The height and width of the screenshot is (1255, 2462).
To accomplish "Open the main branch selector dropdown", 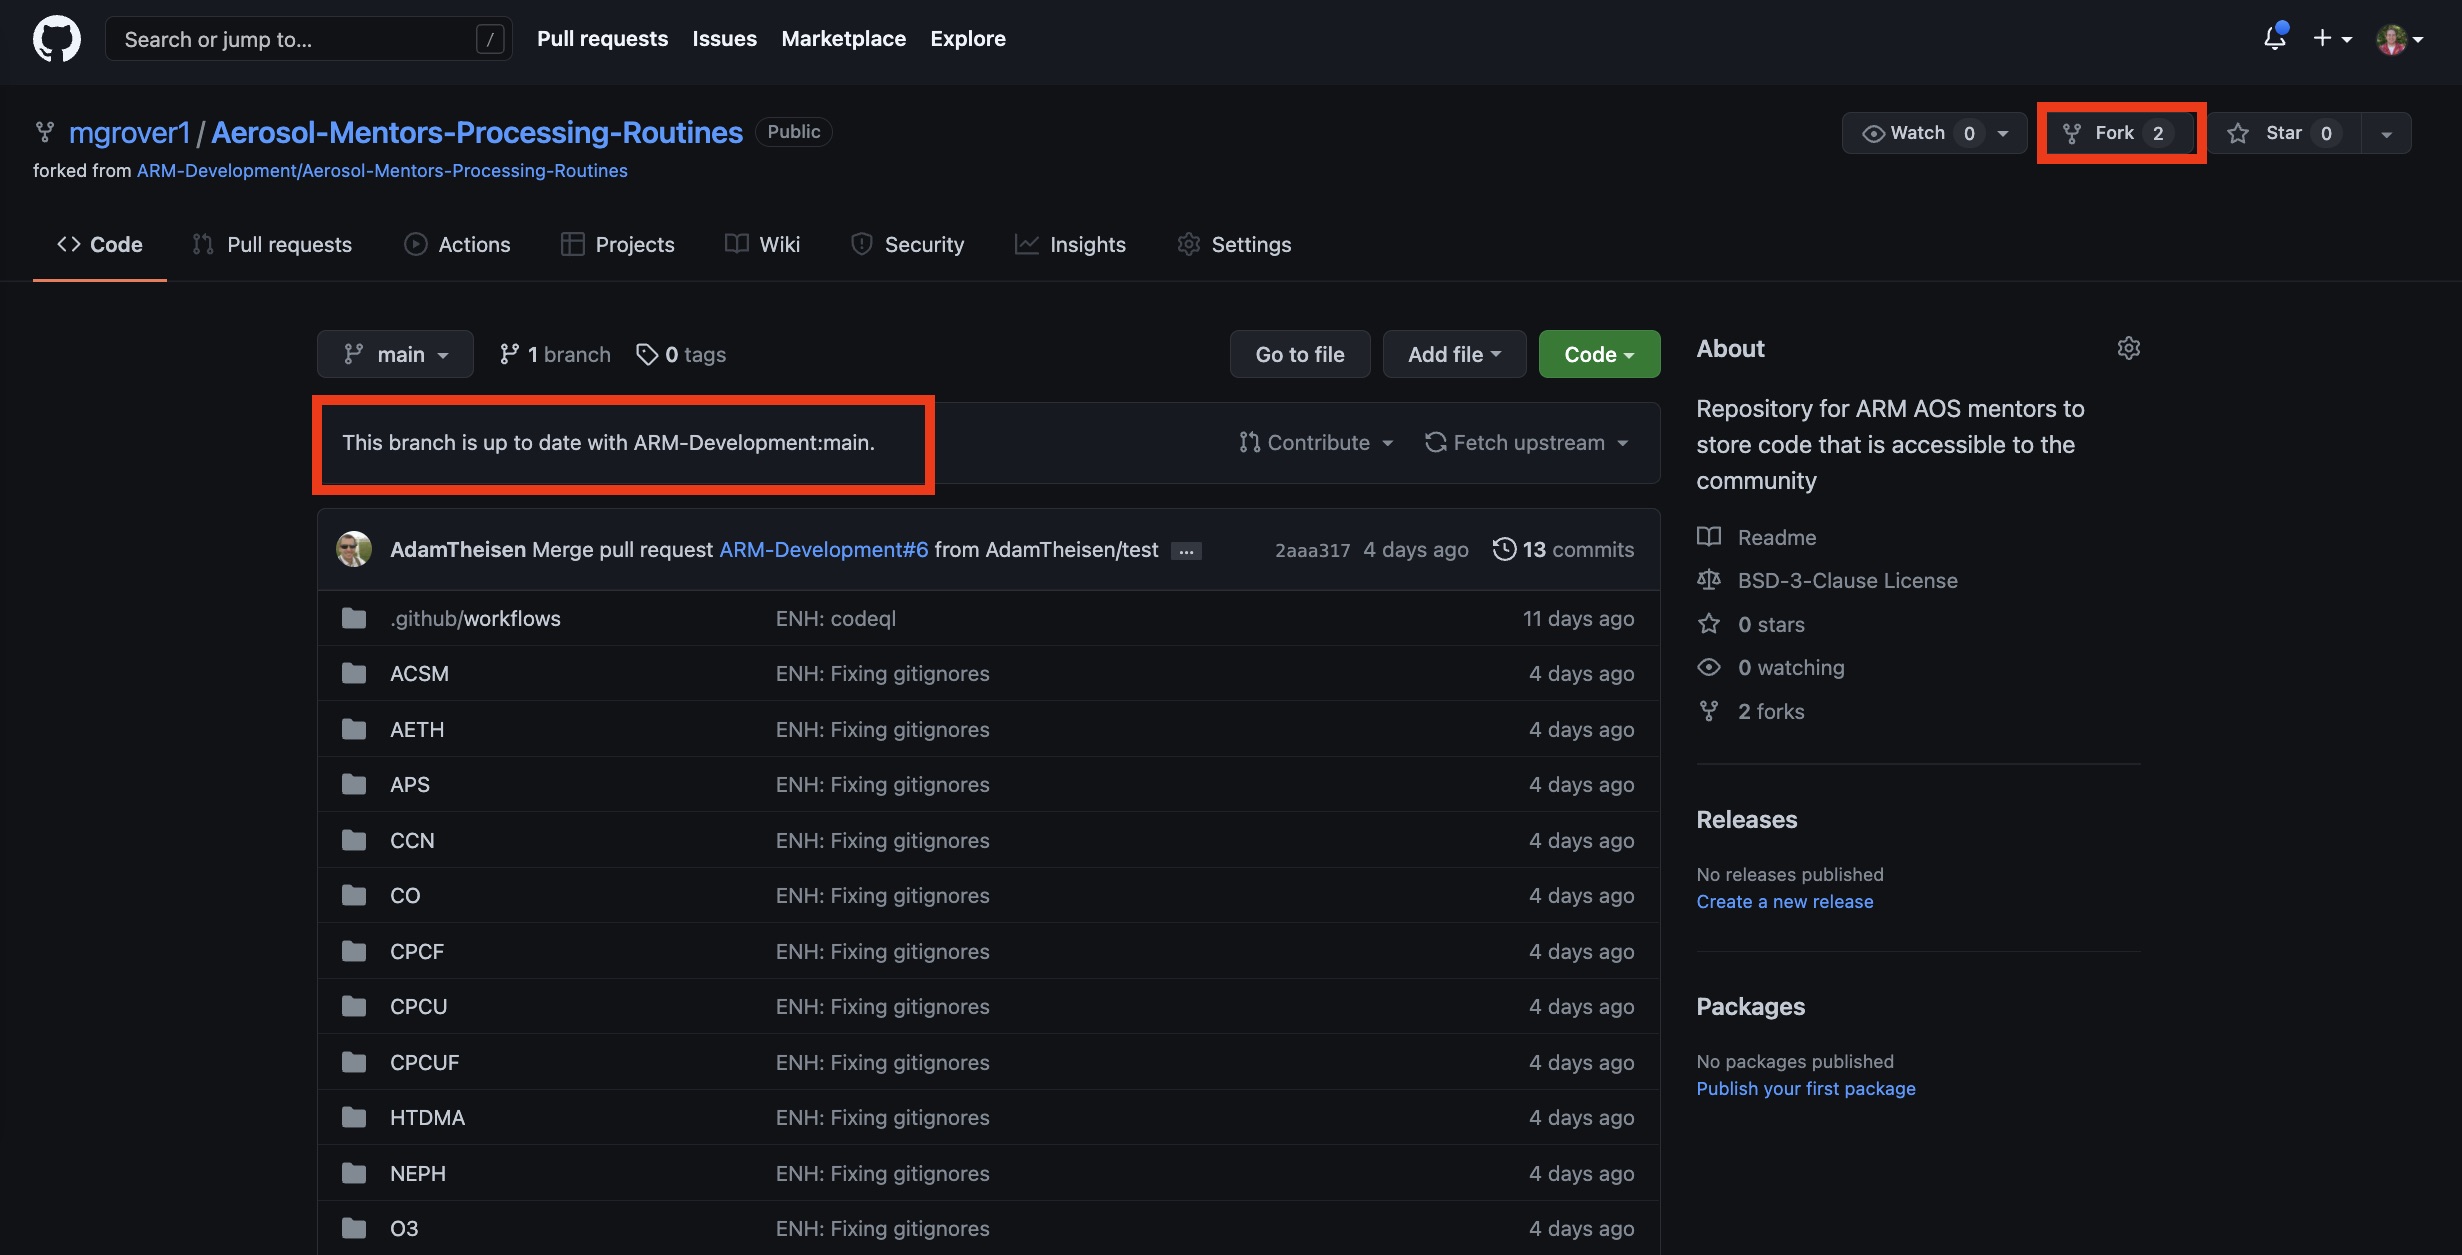I will [x=395, y=354].
